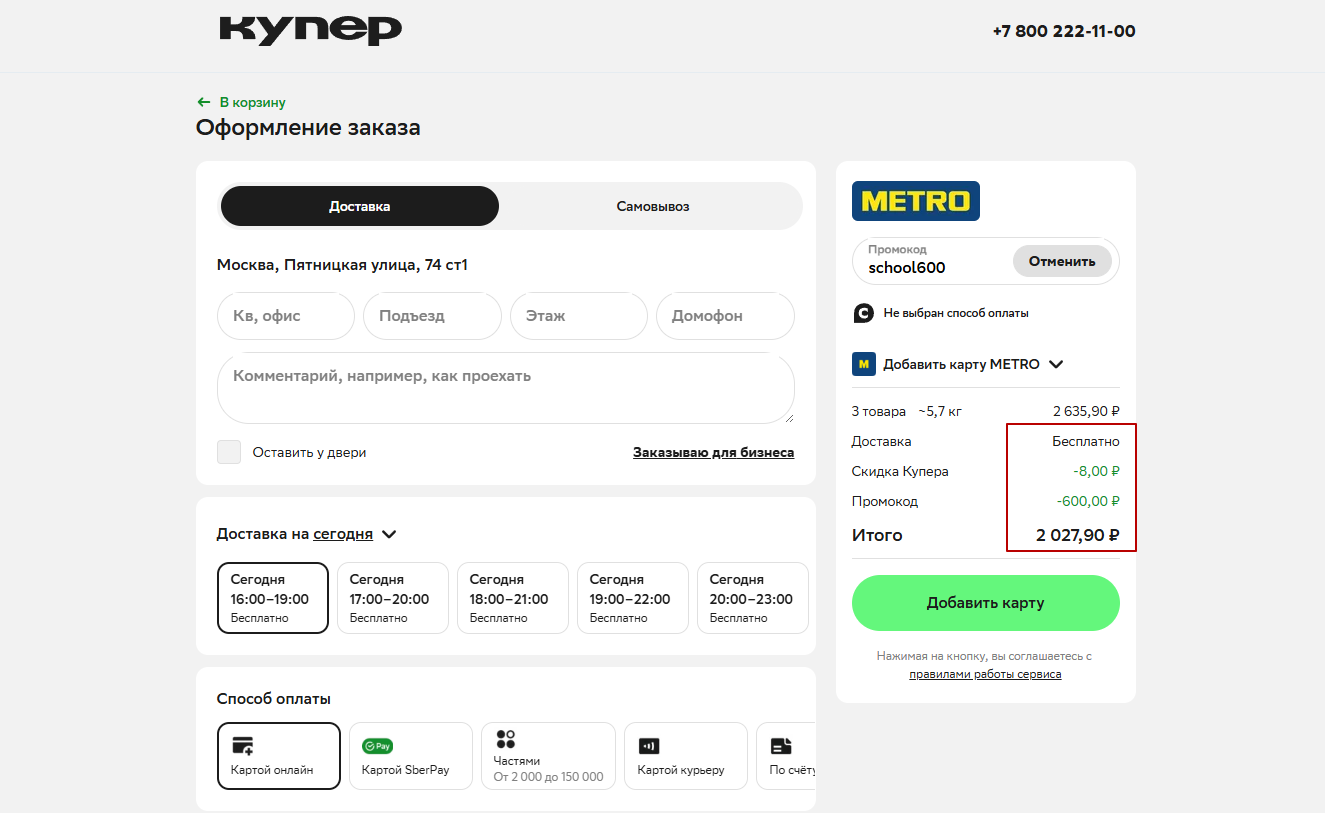Click the METRO store logo
Viewport: 1325px width, 813px height.
[915, 201]
